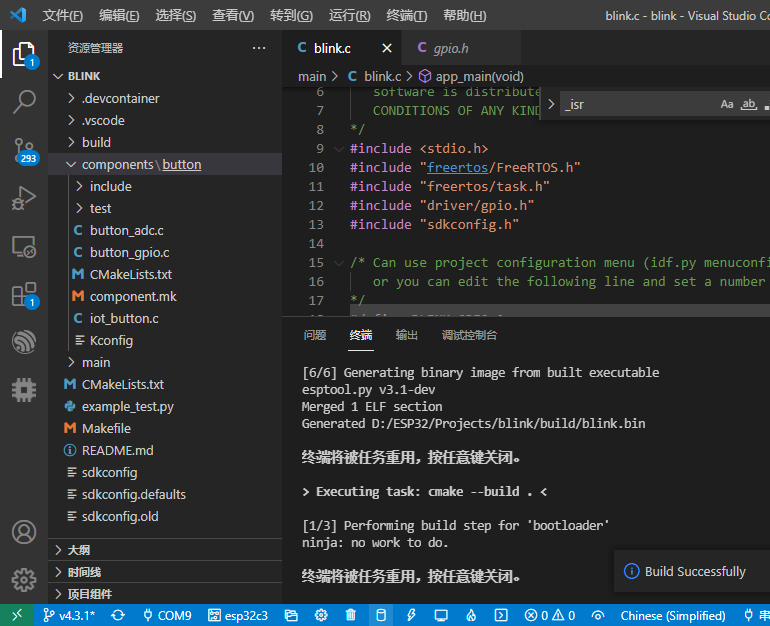Close the blink.c editor tab
The height and width of the screenshot is (626, 770).
click(x=387, y=48)
